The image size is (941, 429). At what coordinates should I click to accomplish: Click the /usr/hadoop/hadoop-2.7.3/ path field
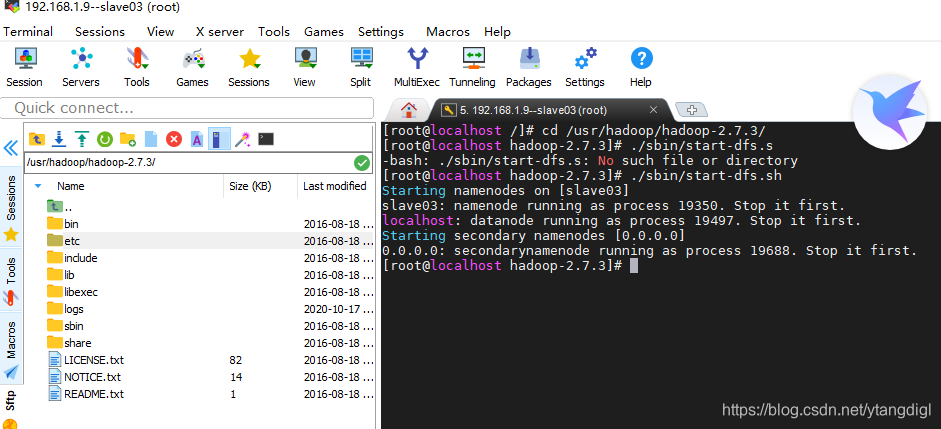point(188,163)
